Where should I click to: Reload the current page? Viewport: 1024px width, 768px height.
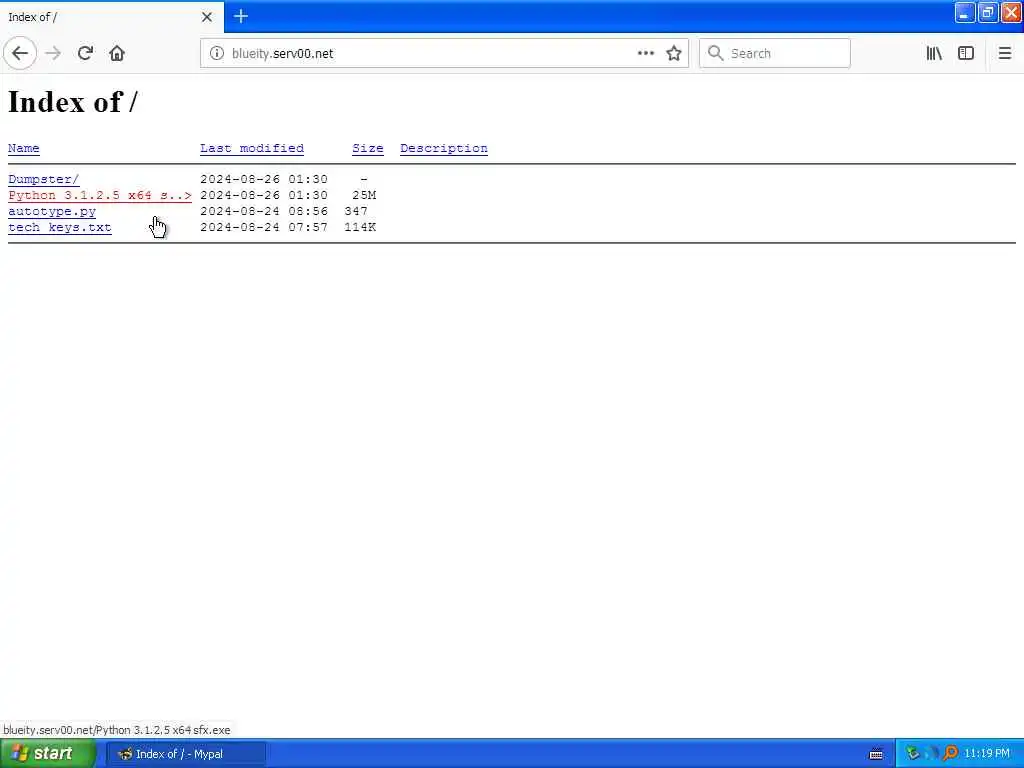click(x=85, y=53)
